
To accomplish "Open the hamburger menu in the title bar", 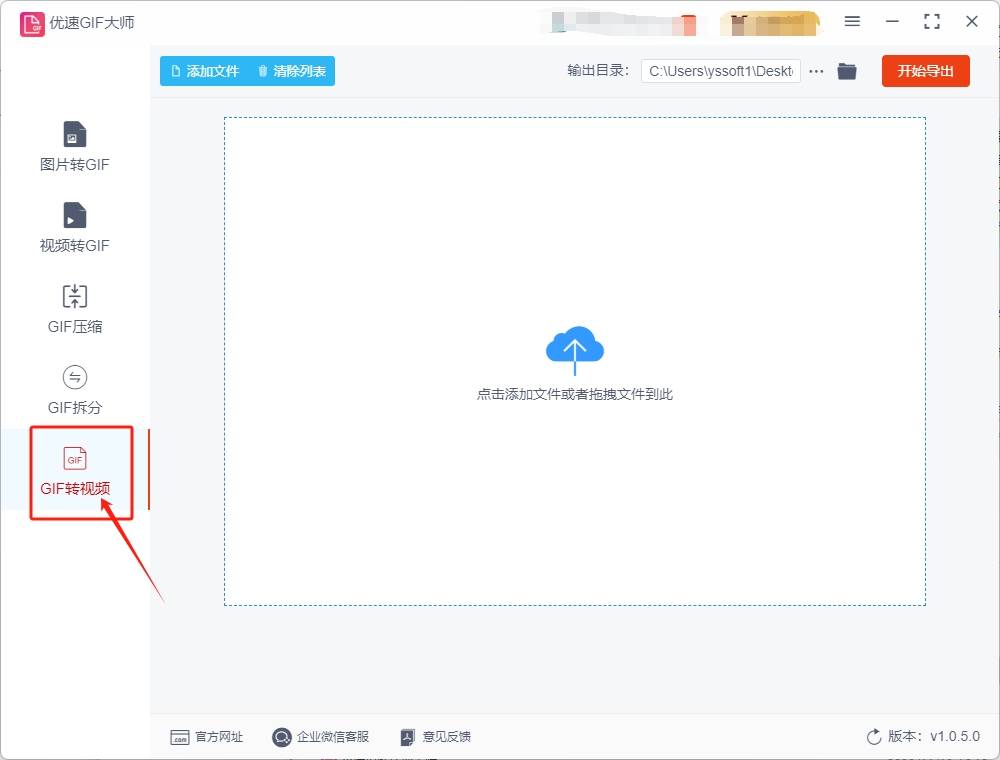I will click(854, 21).
